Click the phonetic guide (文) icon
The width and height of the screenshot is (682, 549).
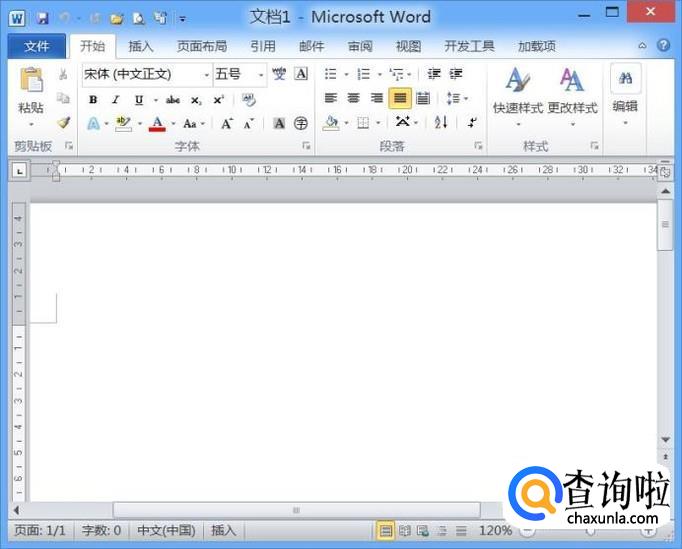click(x=279, y=74)
